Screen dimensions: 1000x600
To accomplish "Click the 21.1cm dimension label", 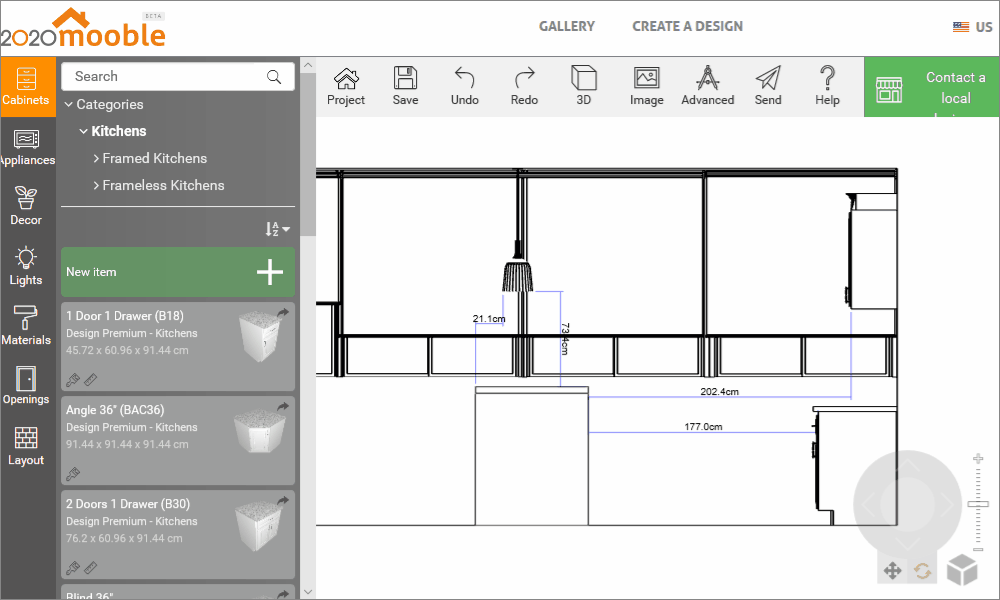I will (x=489, y=318).
